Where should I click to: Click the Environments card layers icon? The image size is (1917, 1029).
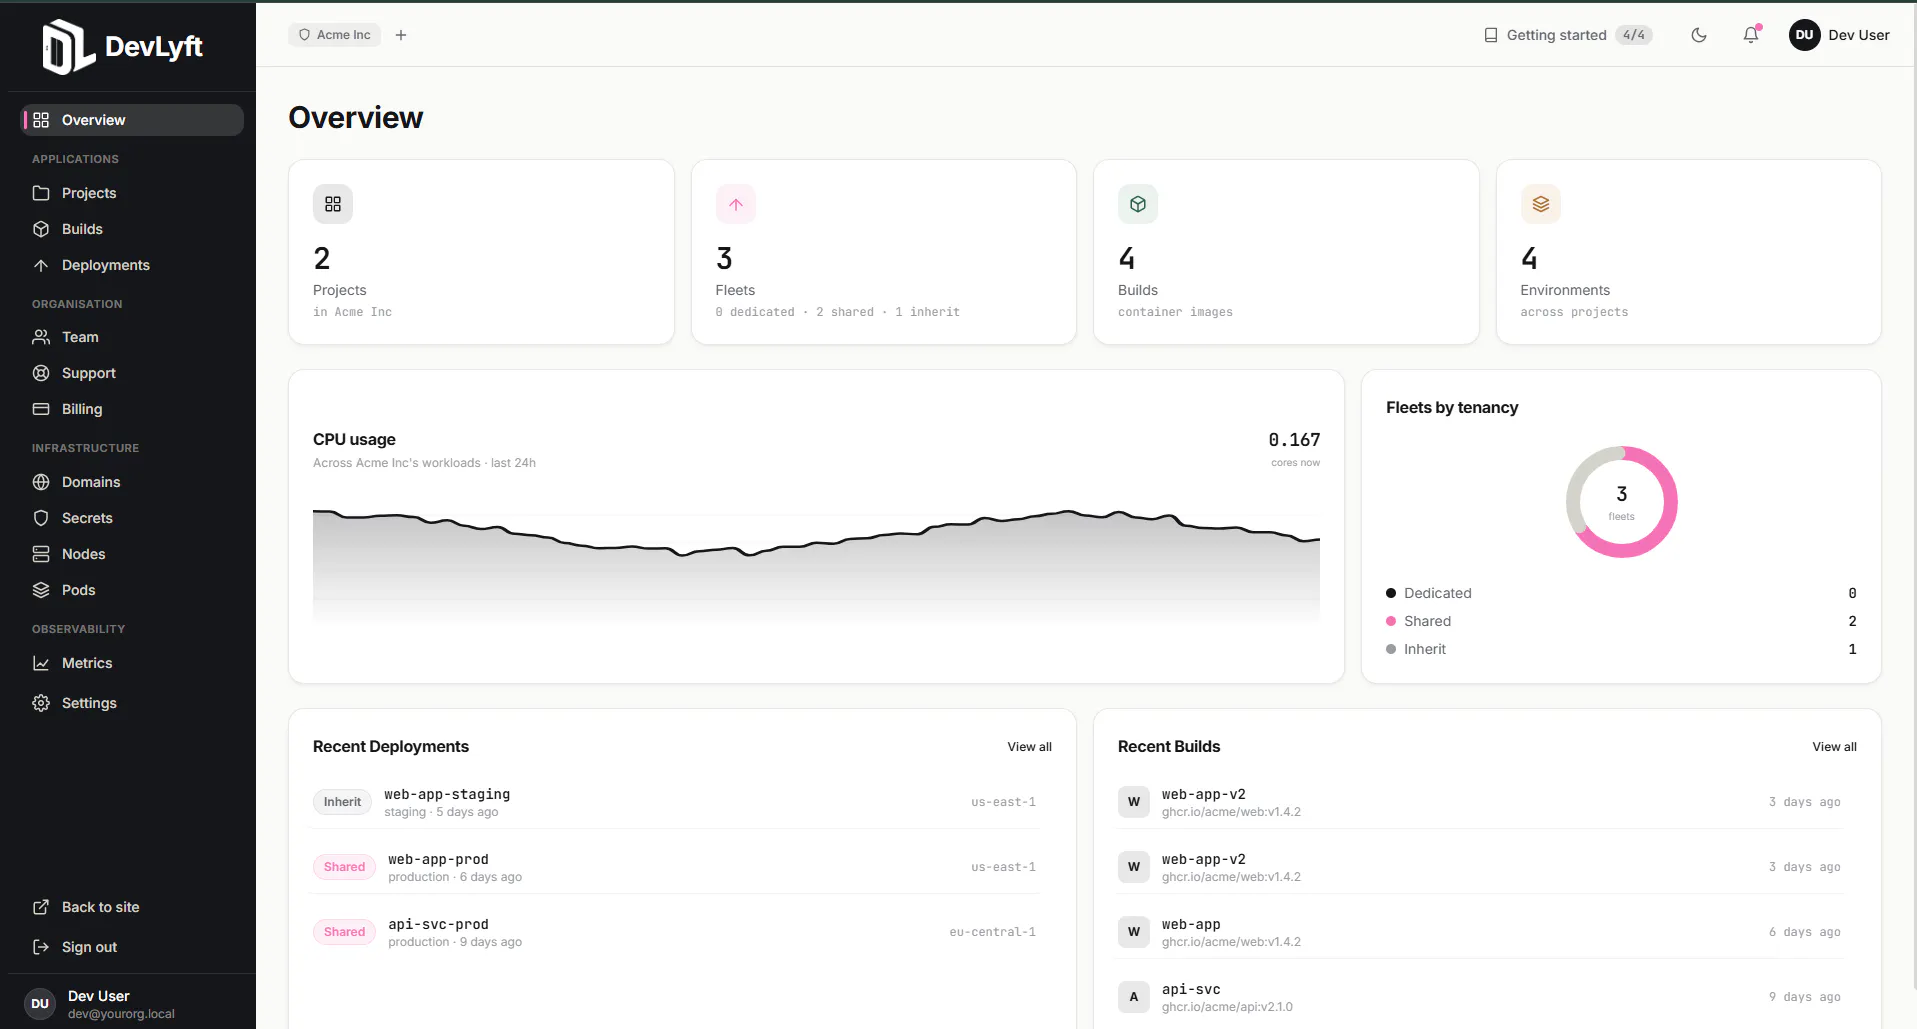click(x=1541, y=204)
